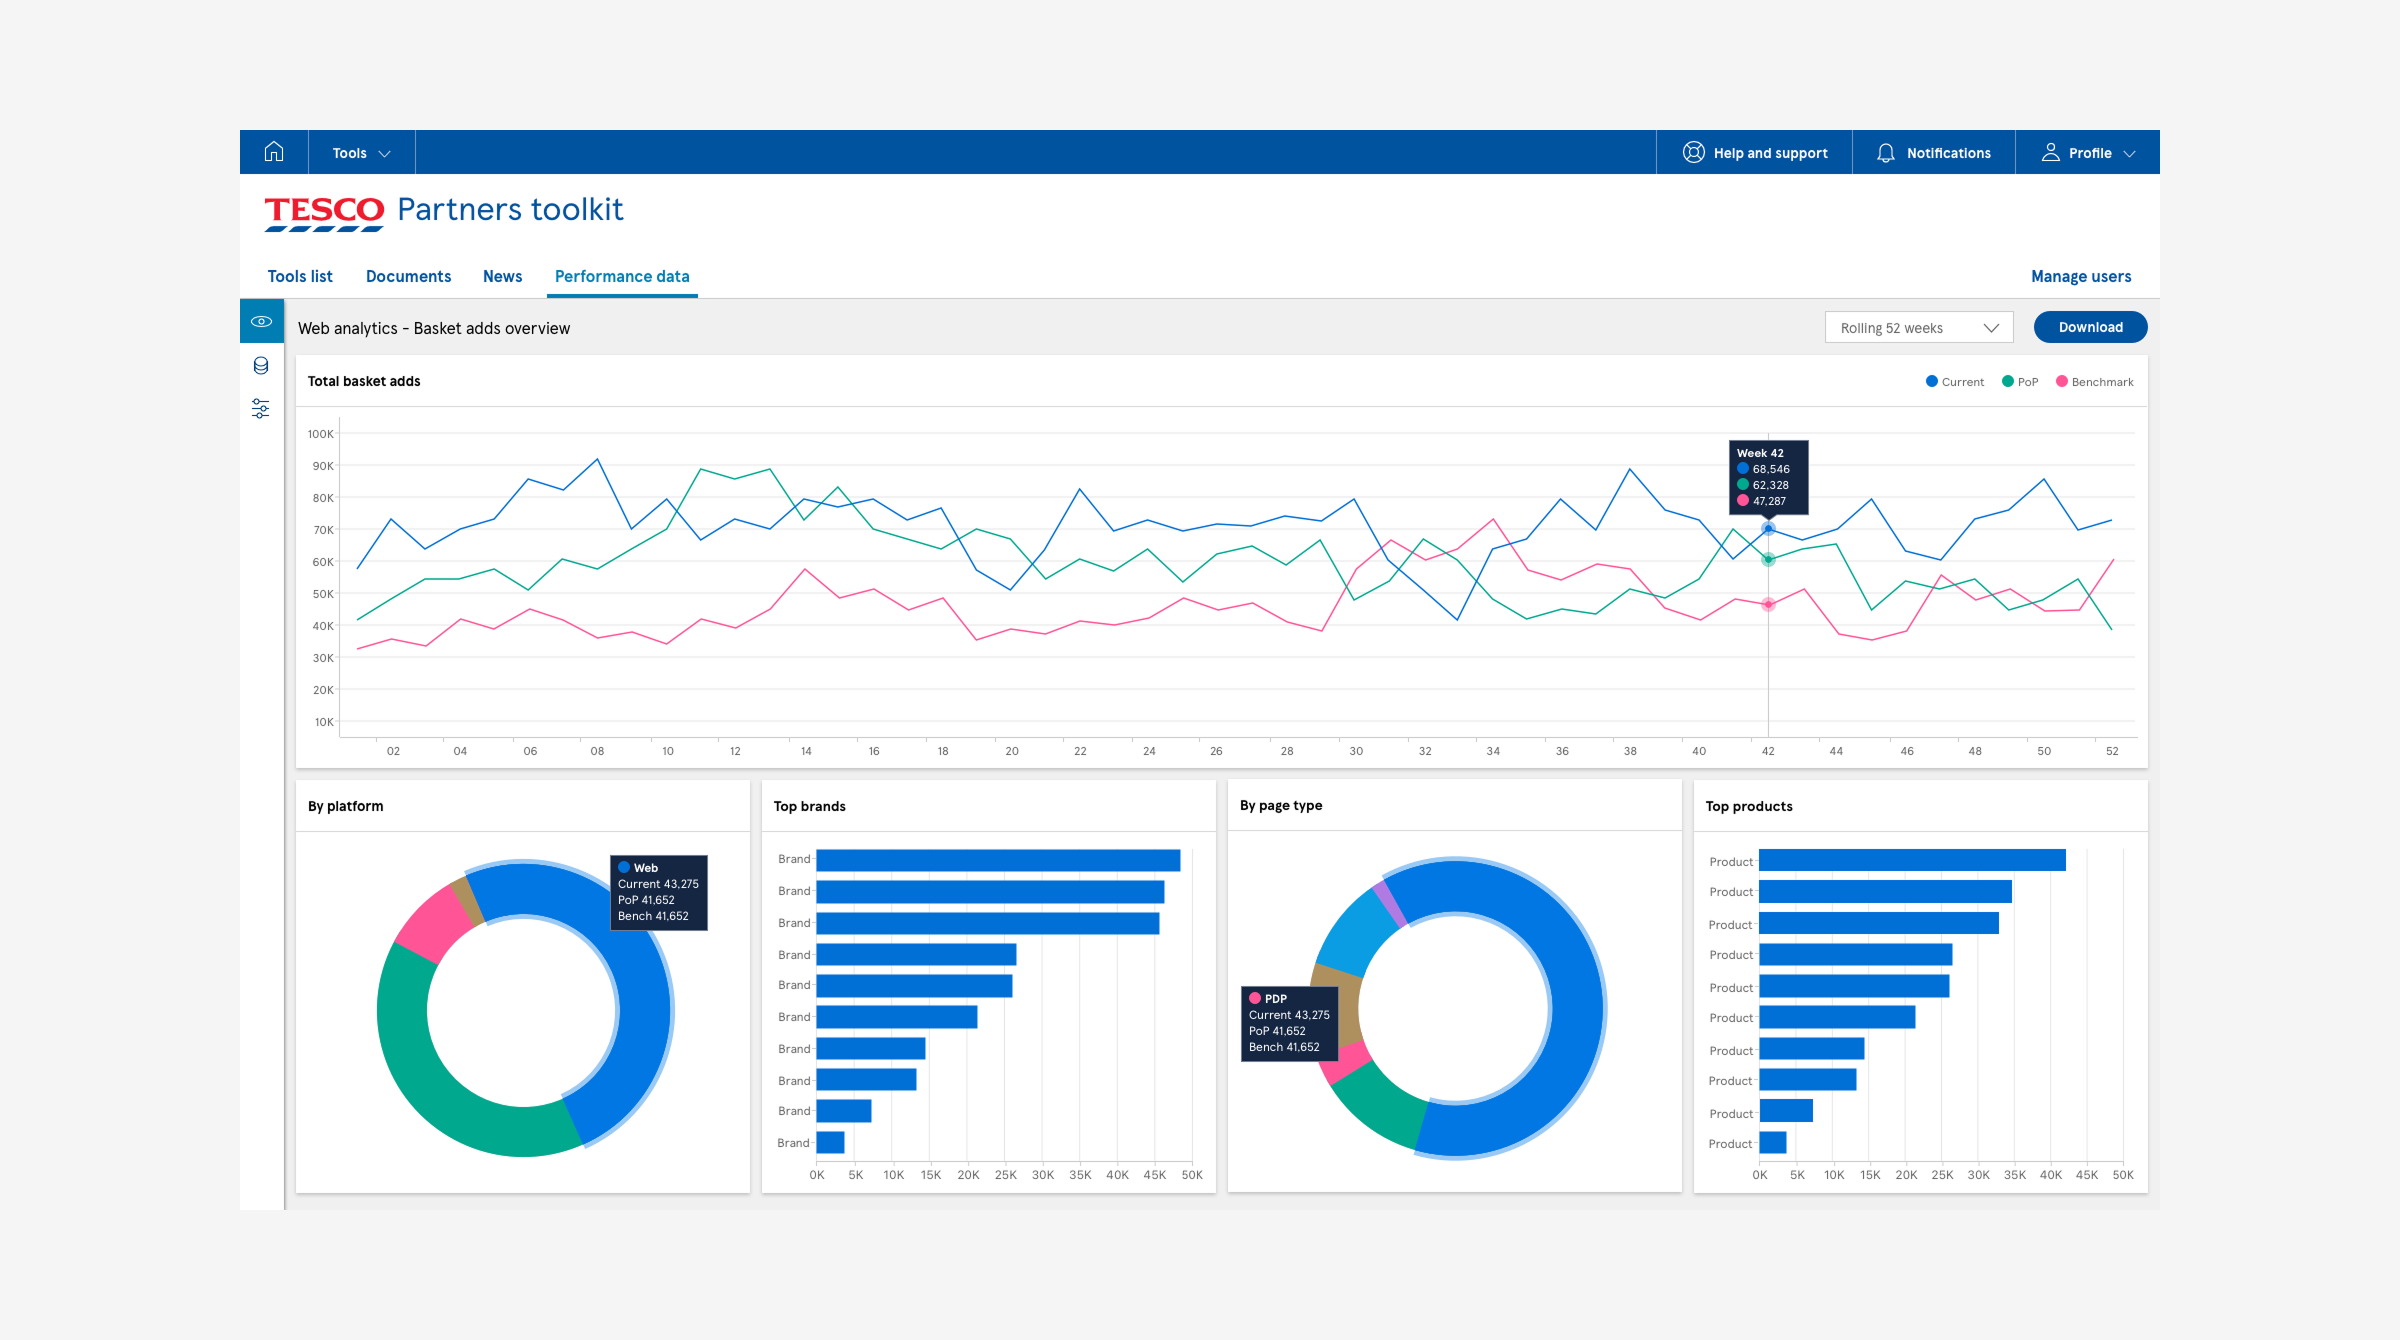Image resolution: width=2400 pixels, height=1340 pixels.
Task: Click the Profile person icon
Action: coord(2050,152)
